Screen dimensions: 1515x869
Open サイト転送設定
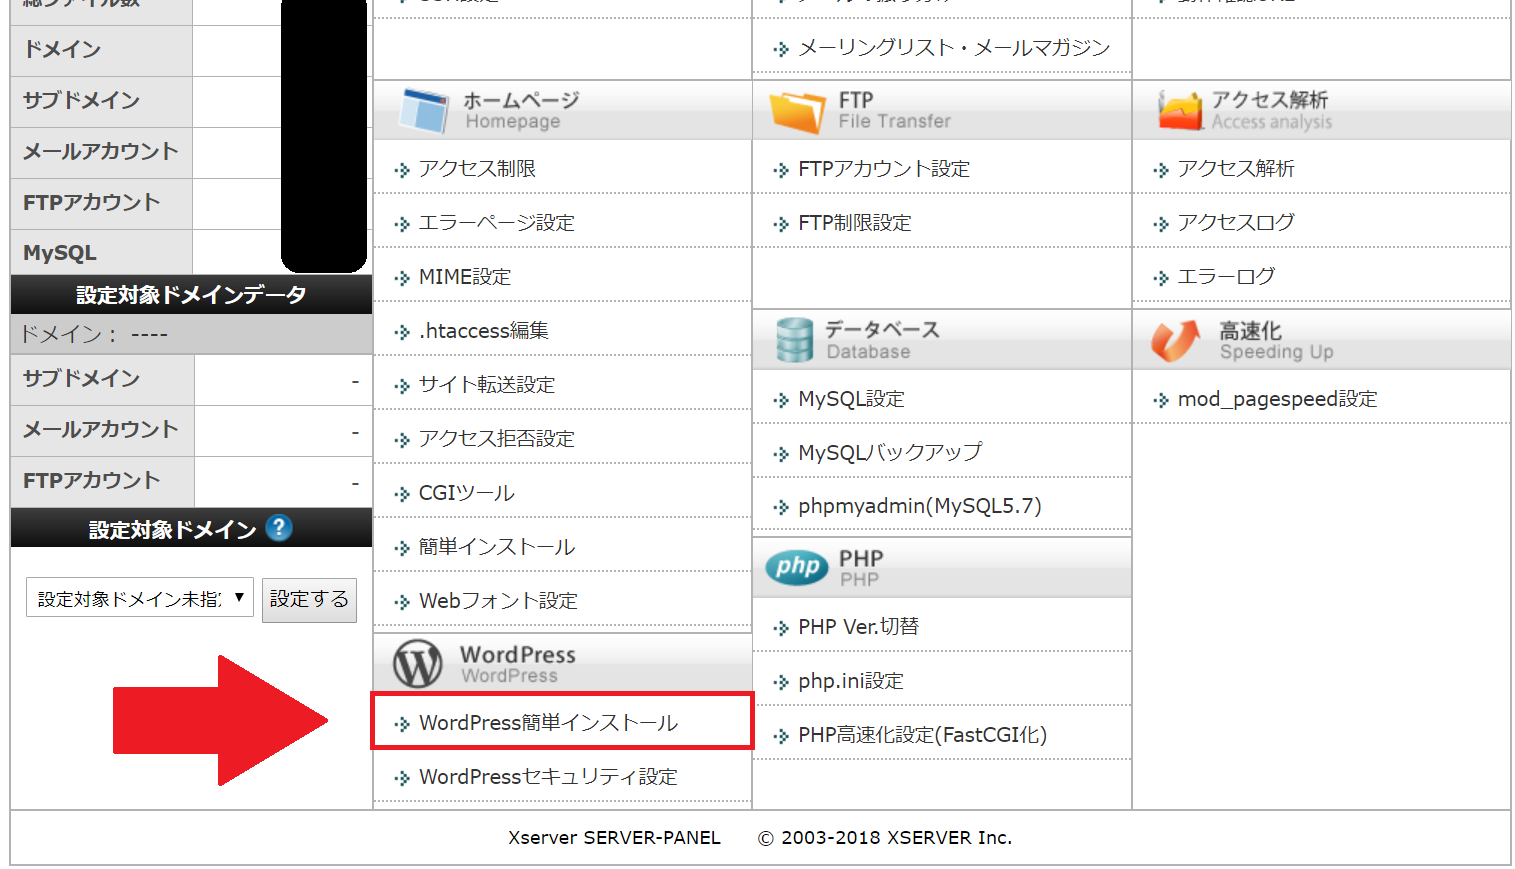486,384
